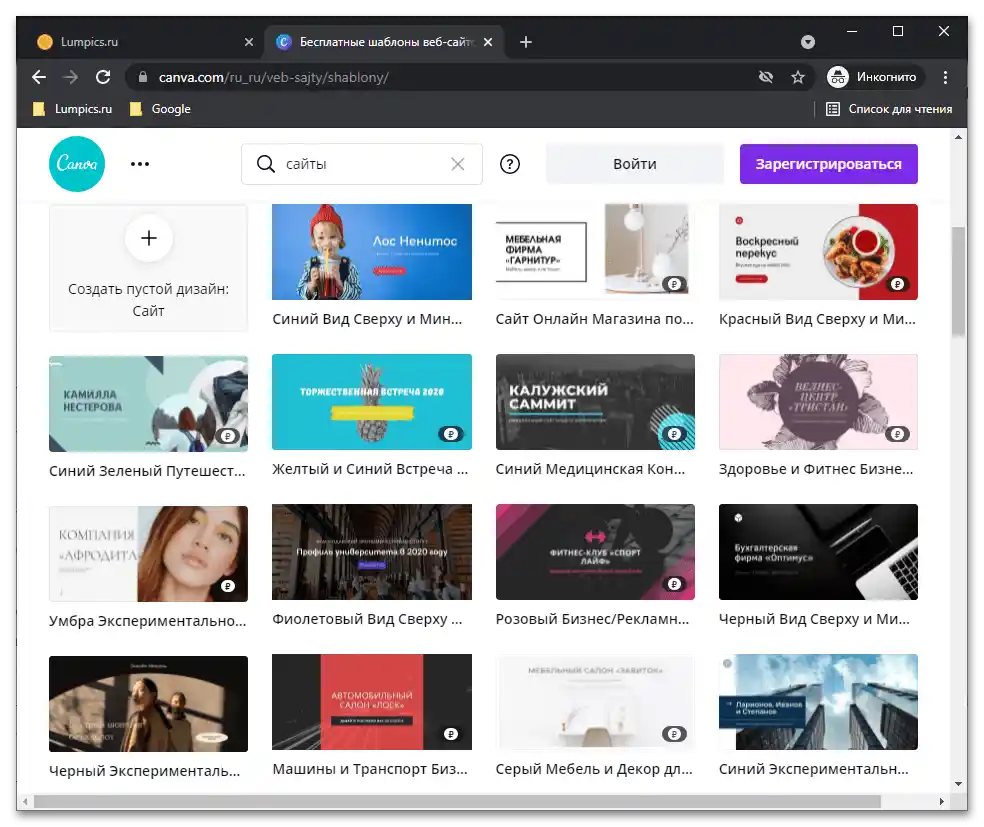Open the Lumpics.ru bookmark folder

[x=72, y=109]
